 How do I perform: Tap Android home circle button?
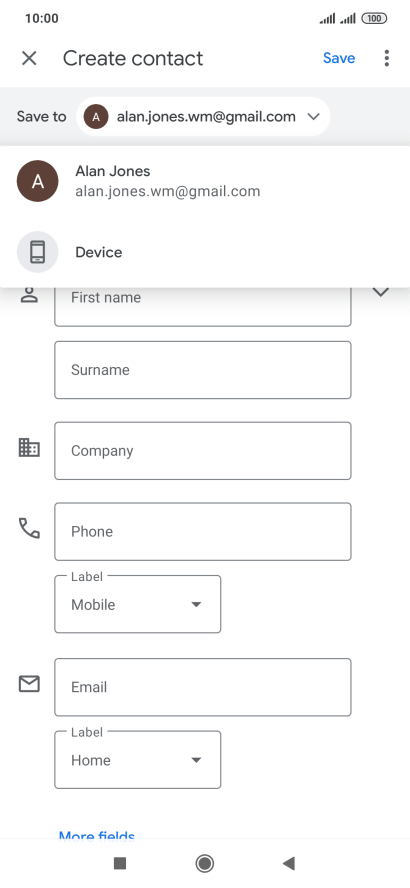pyautogui.click(x=204, y=863)
